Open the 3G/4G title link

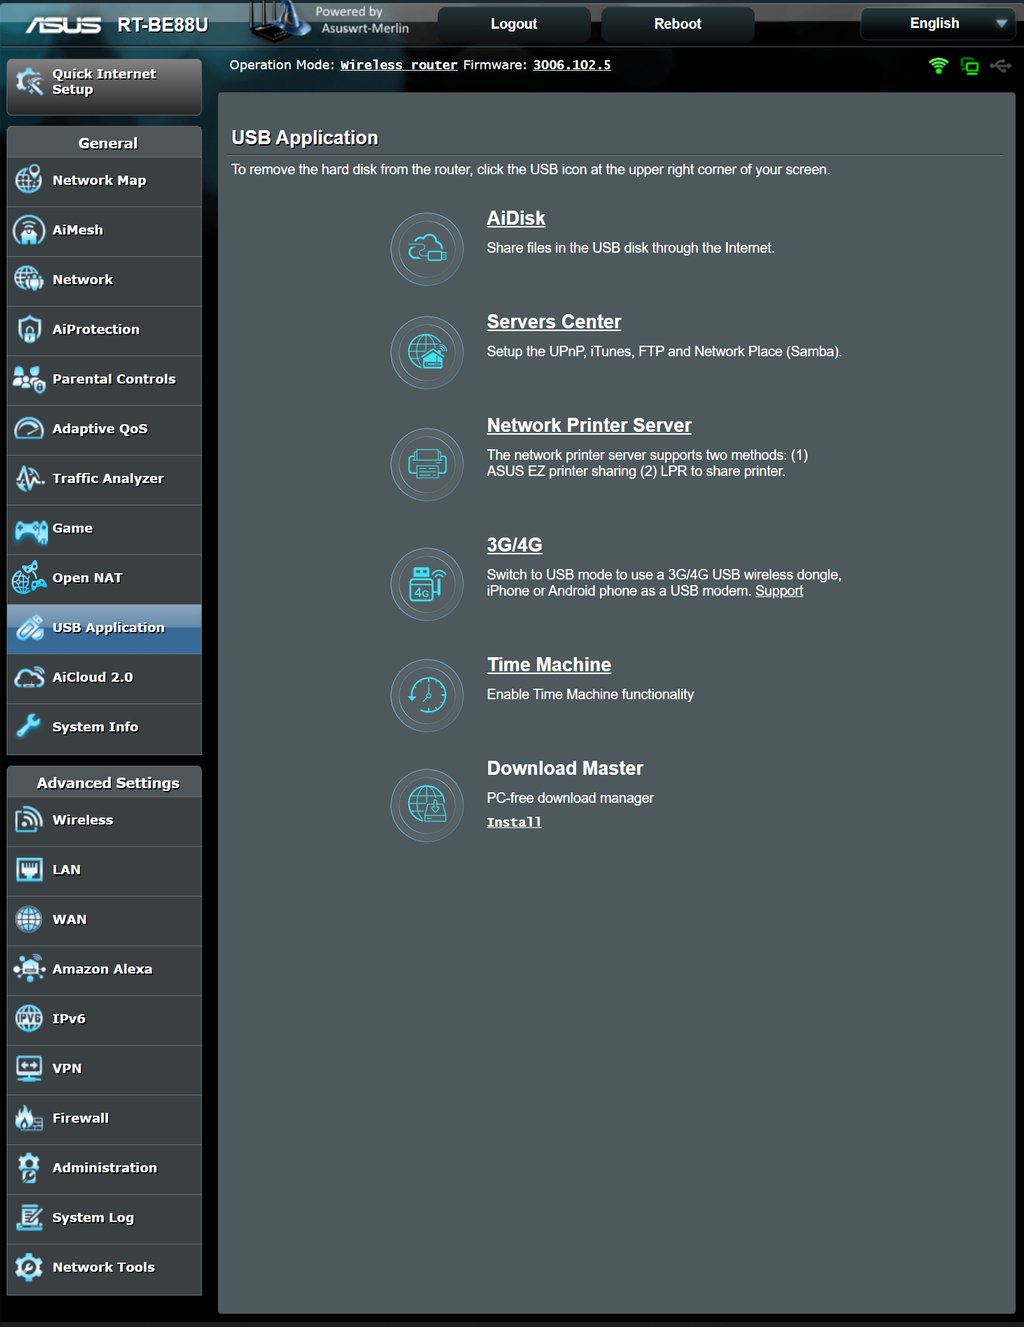(x=515, y=545)
